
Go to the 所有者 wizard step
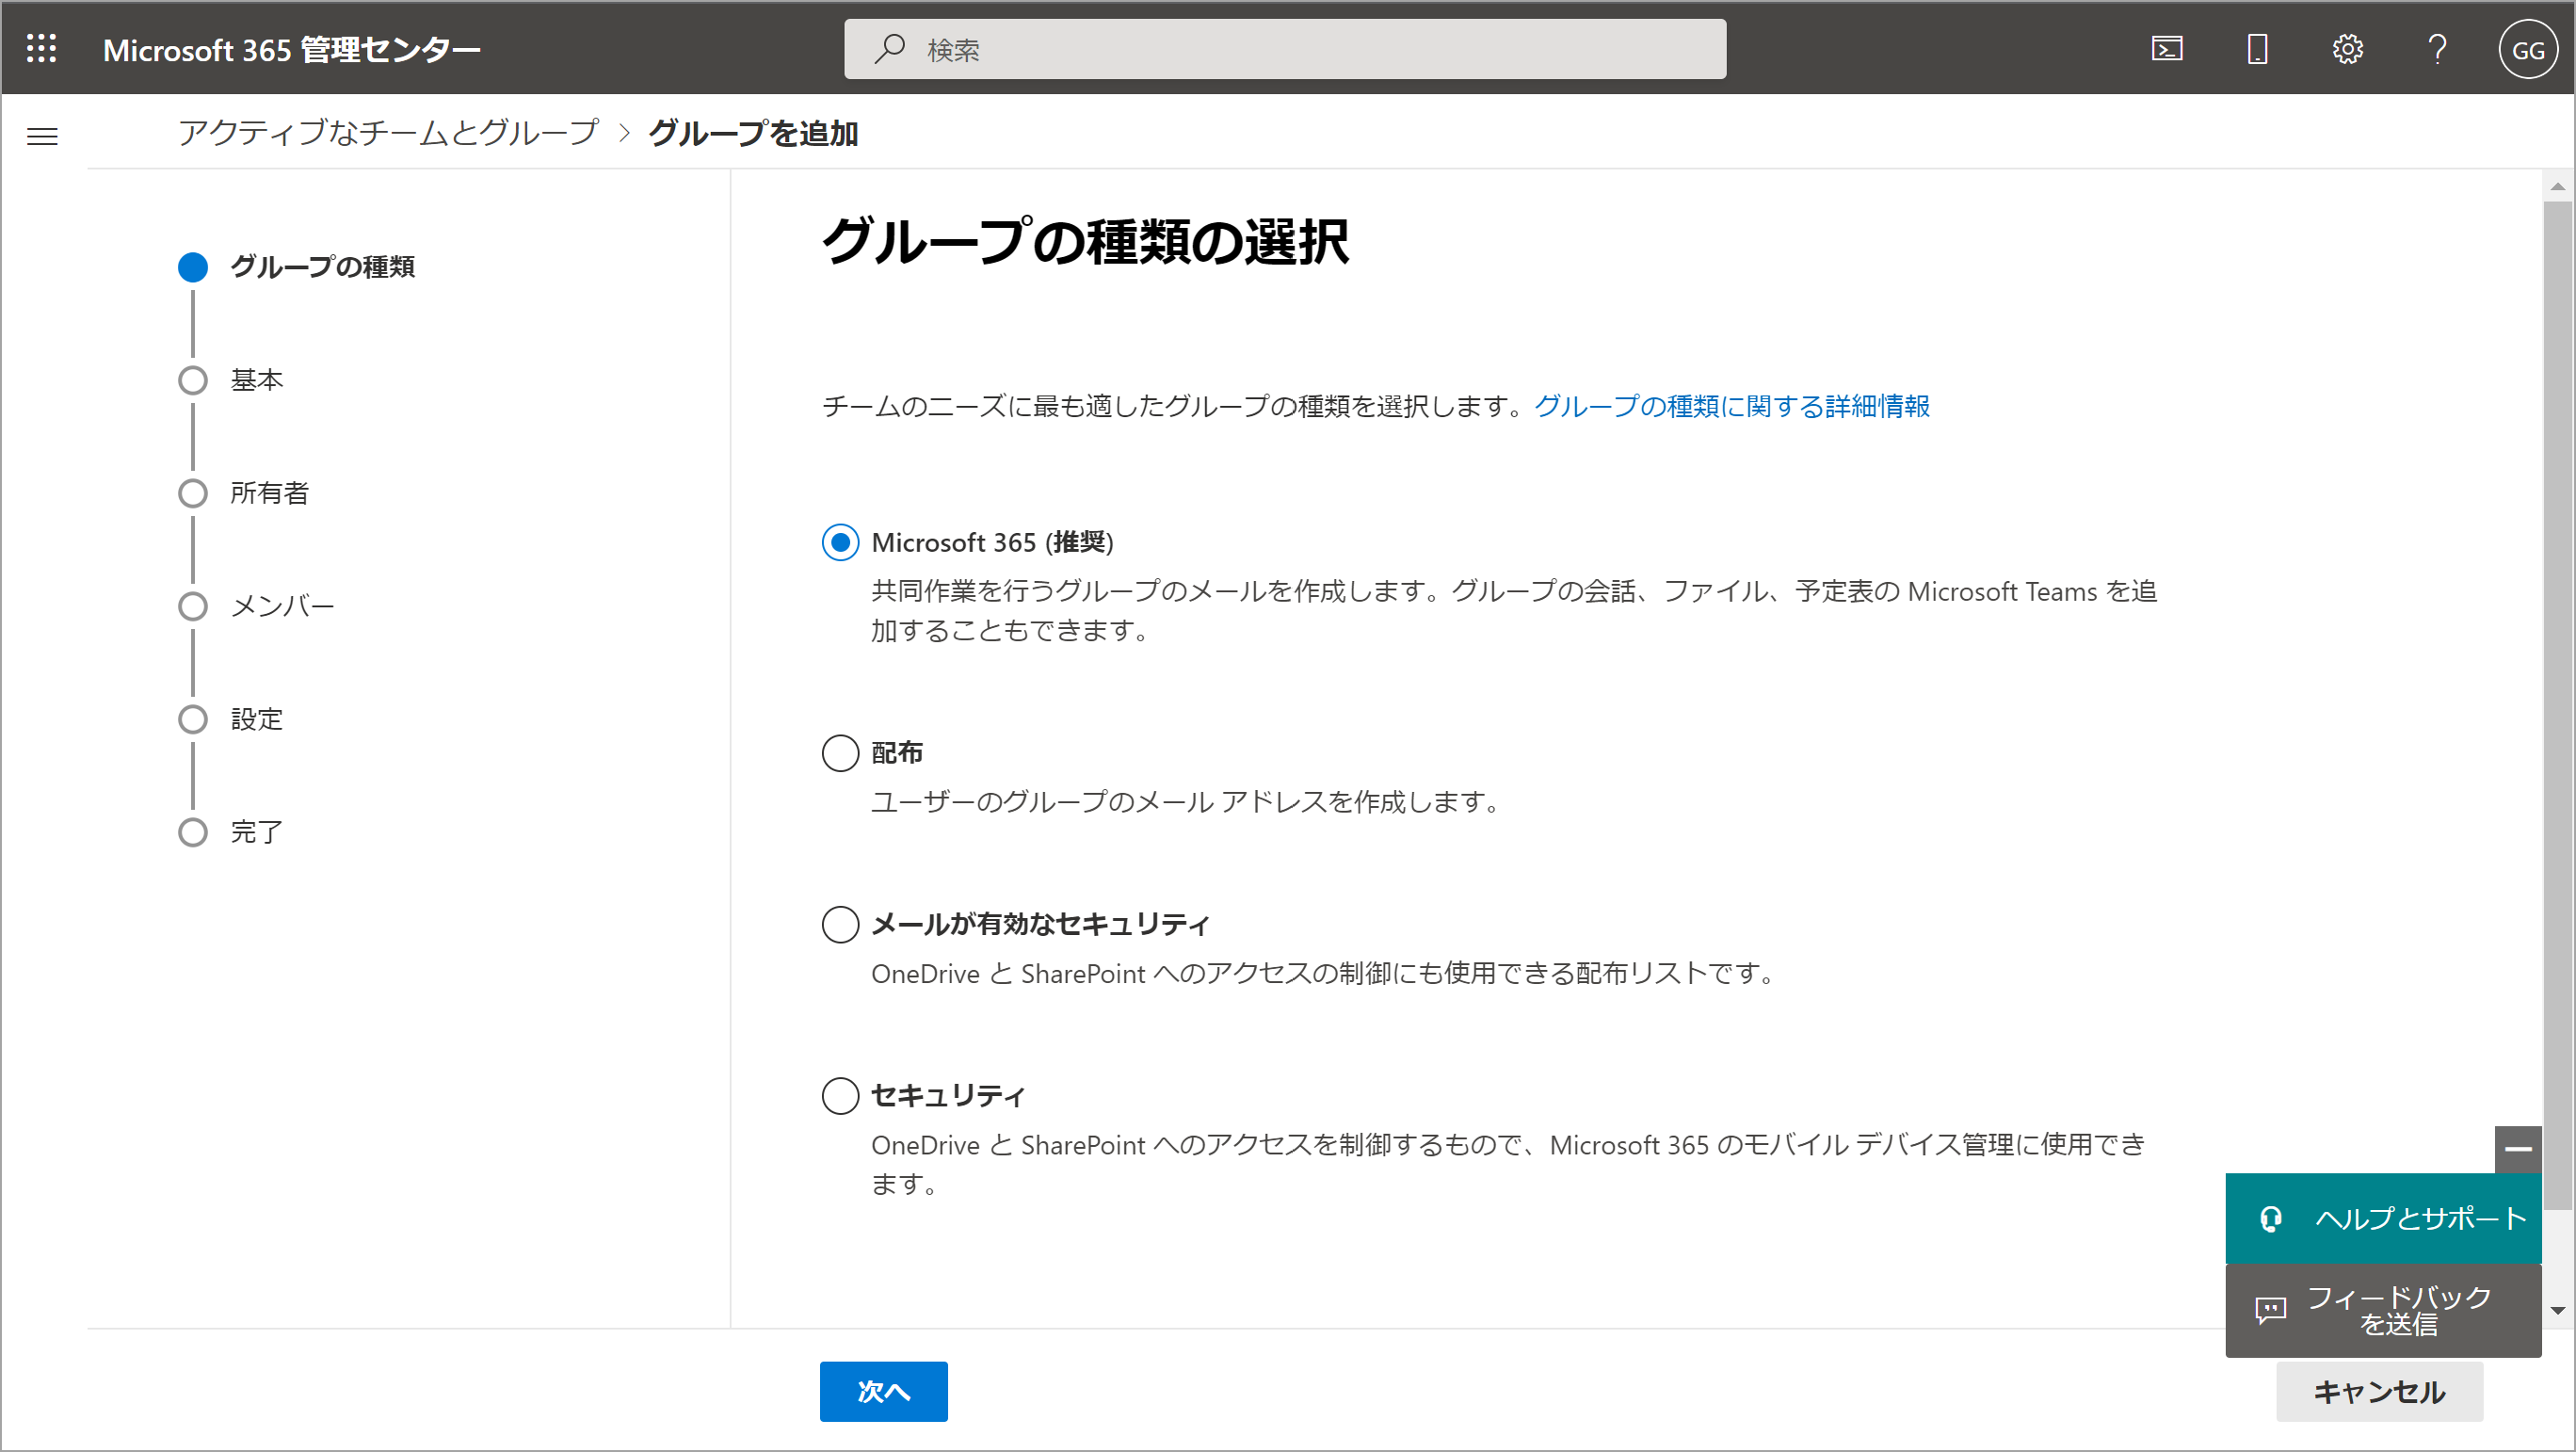tap(244, 493)
